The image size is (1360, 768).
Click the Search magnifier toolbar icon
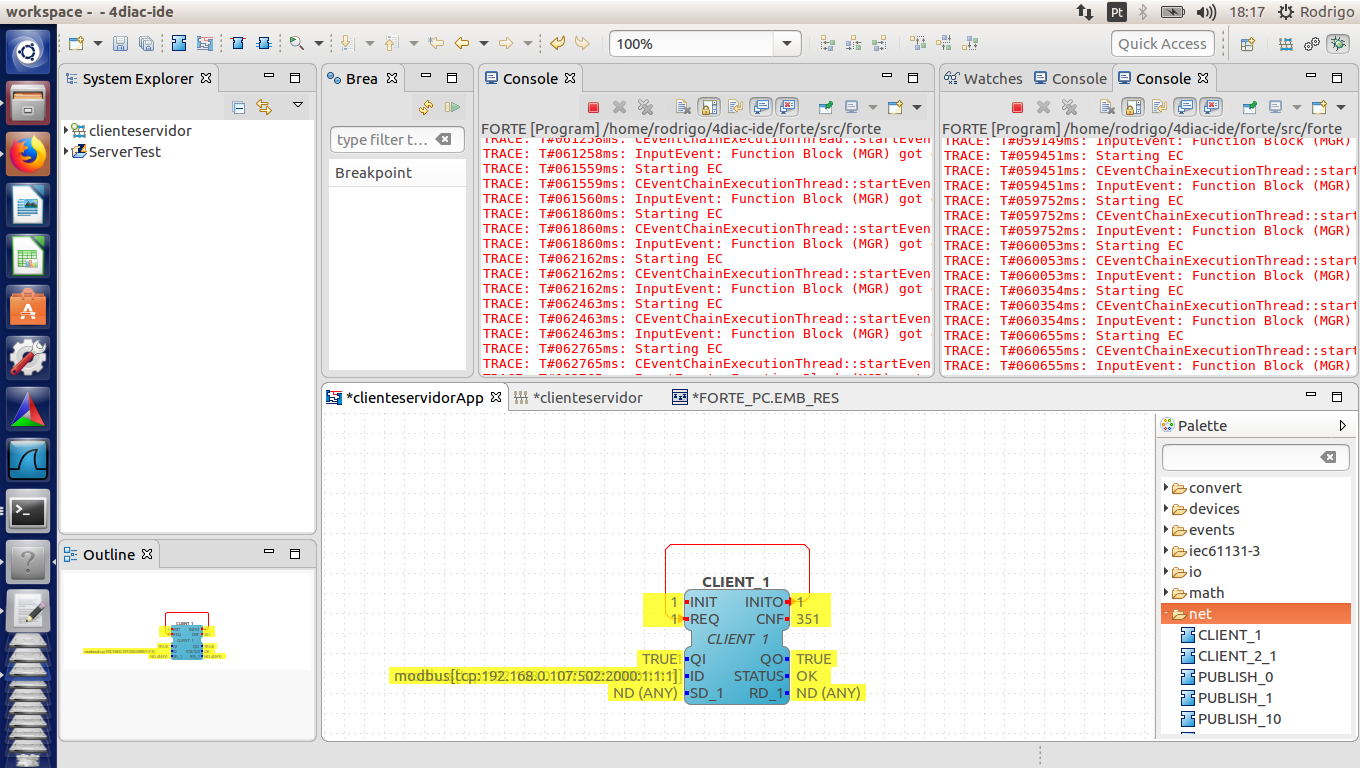pyautogui.click(x=296, y=44)
